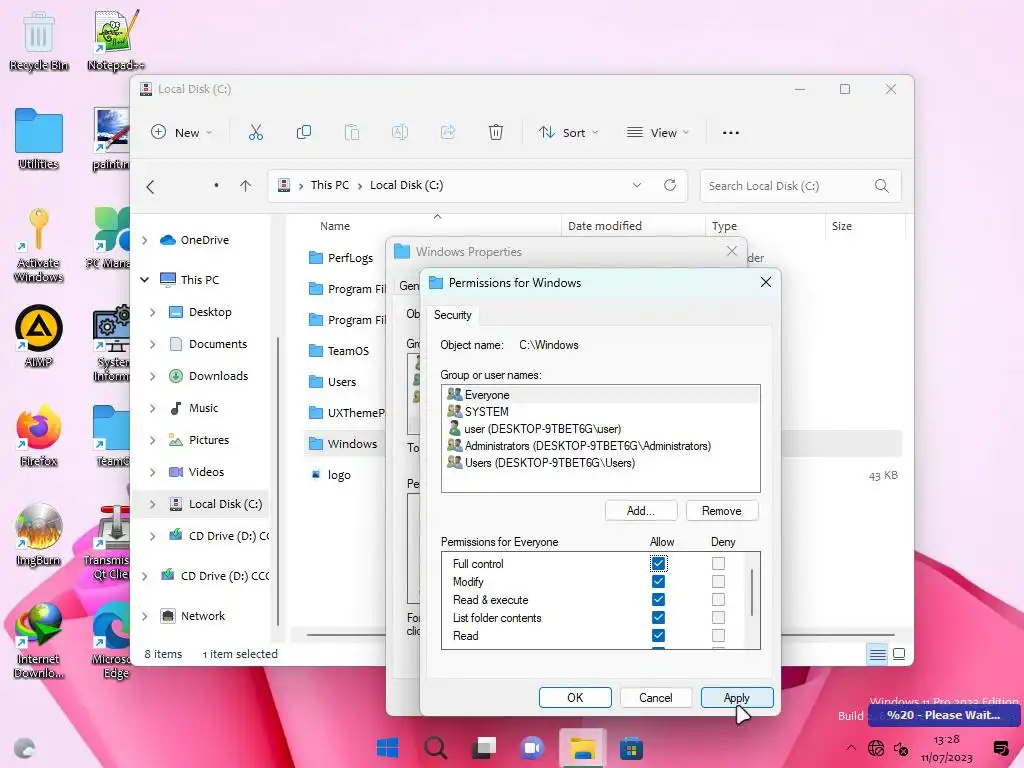Open Utilities folder on desktop

39,138
